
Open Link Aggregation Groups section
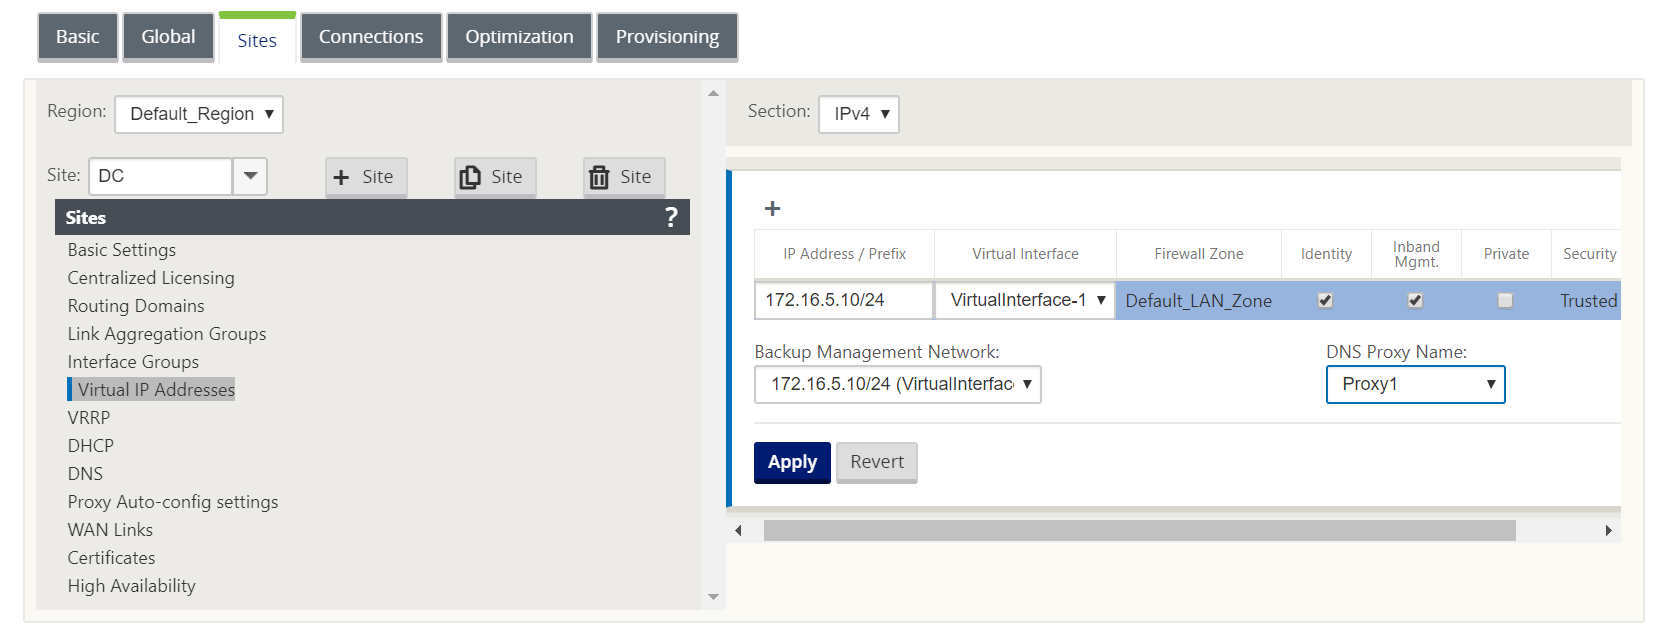167,334
